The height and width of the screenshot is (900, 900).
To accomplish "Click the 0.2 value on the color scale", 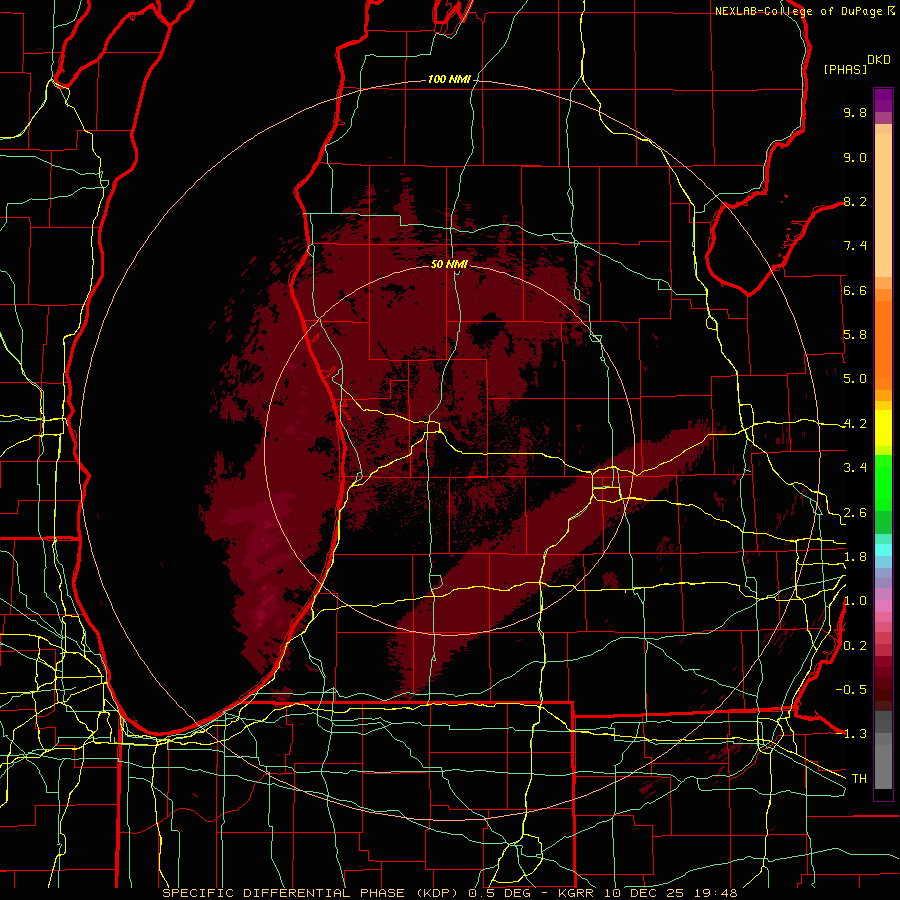I will pyautogui.click(x=855, y=646).
